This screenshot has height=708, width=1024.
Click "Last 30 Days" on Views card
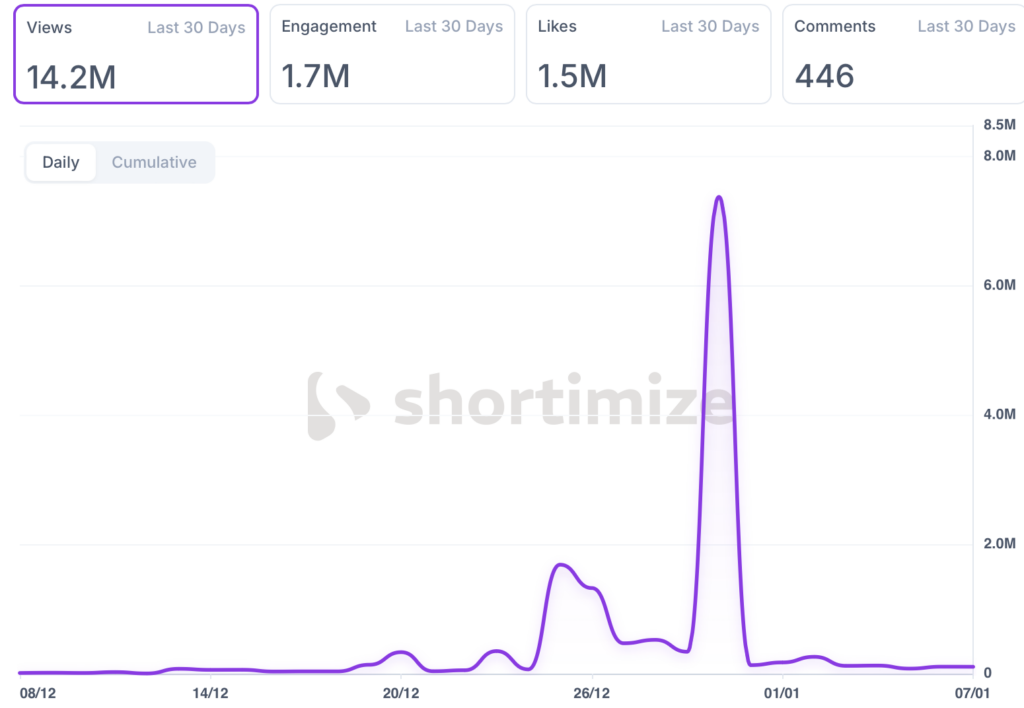(196, 27)
